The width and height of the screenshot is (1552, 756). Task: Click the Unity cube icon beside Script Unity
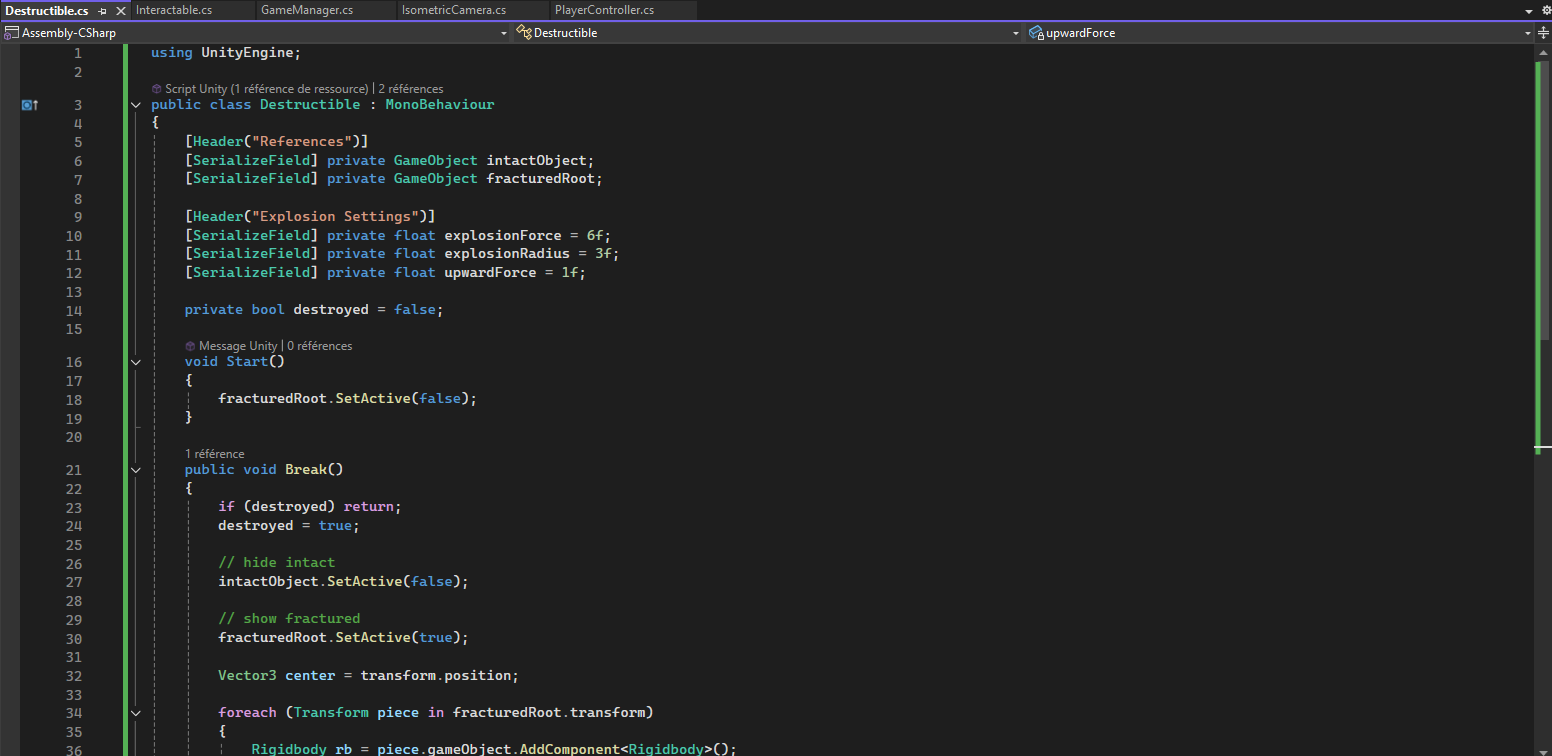click(x=157, y=89)
